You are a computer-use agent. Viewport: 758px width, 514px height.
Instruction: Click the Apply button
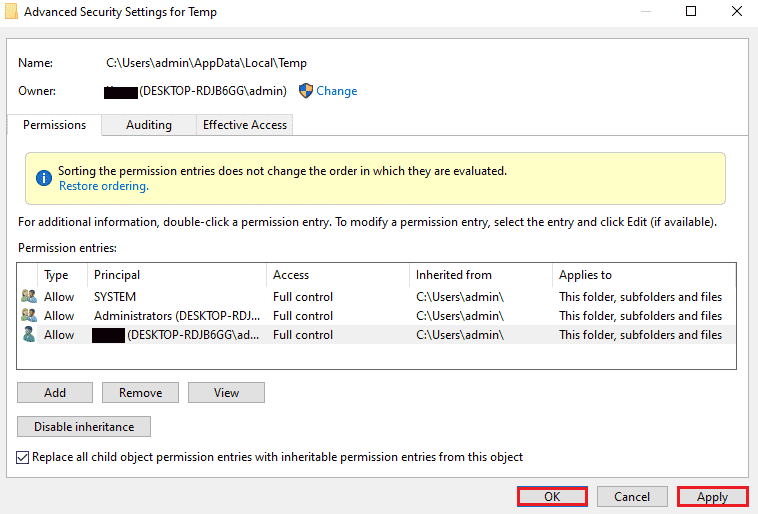coord(712,497)
